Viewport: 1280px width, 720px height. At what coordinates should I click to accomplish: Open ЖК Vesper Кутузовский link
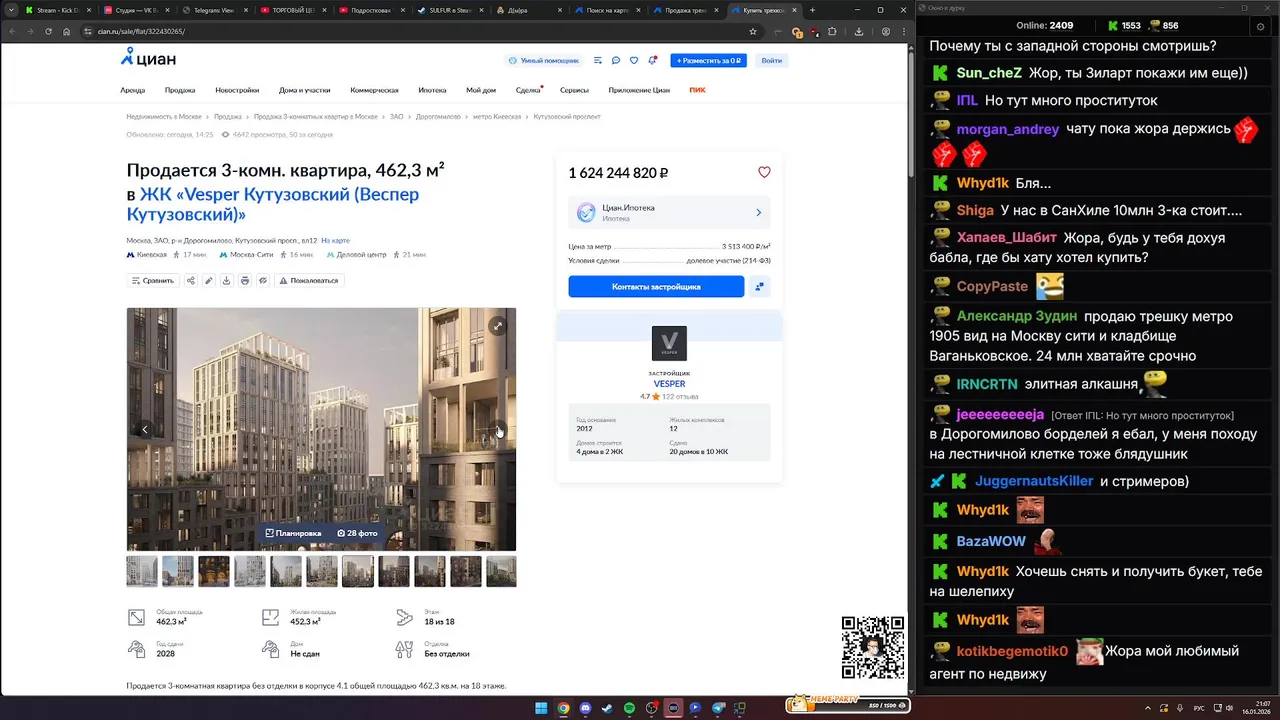point(273,204)
